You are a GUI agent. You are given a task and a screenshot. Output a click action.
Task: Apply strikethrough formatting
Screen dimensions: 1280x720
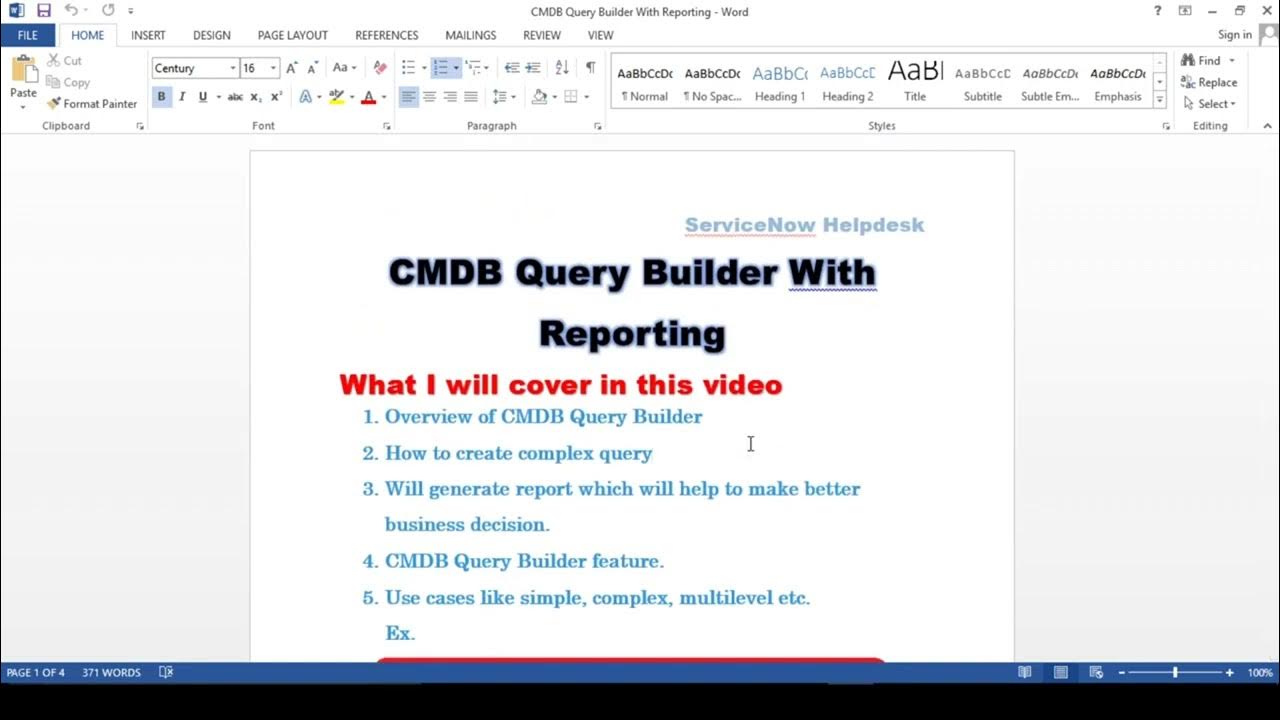point(235,97)
